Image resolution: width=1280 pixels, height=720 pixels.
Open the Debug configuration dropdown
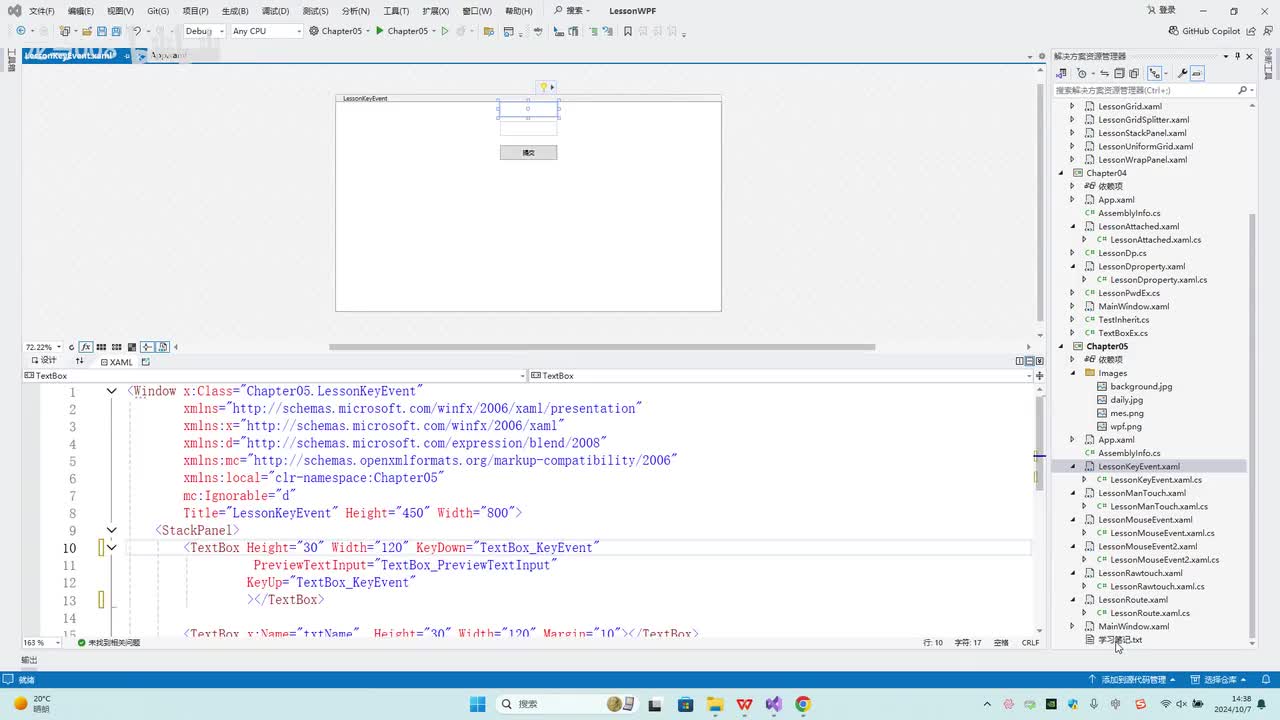pos(202,31)
